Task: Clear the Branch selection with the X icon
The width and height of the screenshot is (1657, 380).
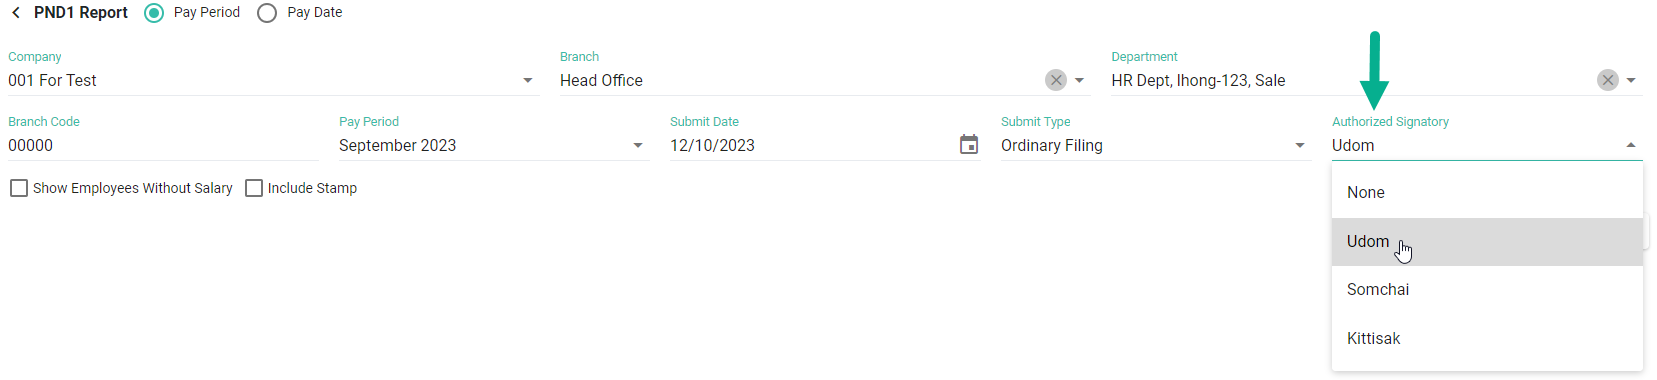Action: click(1056, 80)
